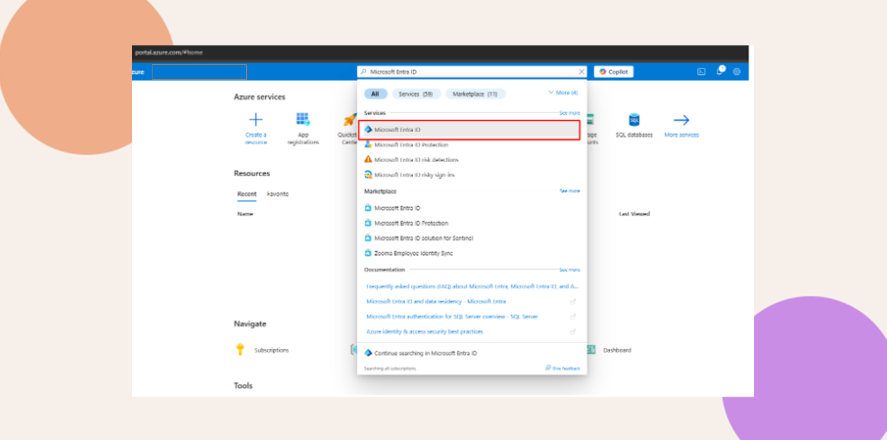This screenshot has height=440, width=887.
Task: Open SQL databases from Azure services
Action: pos(634,126)
